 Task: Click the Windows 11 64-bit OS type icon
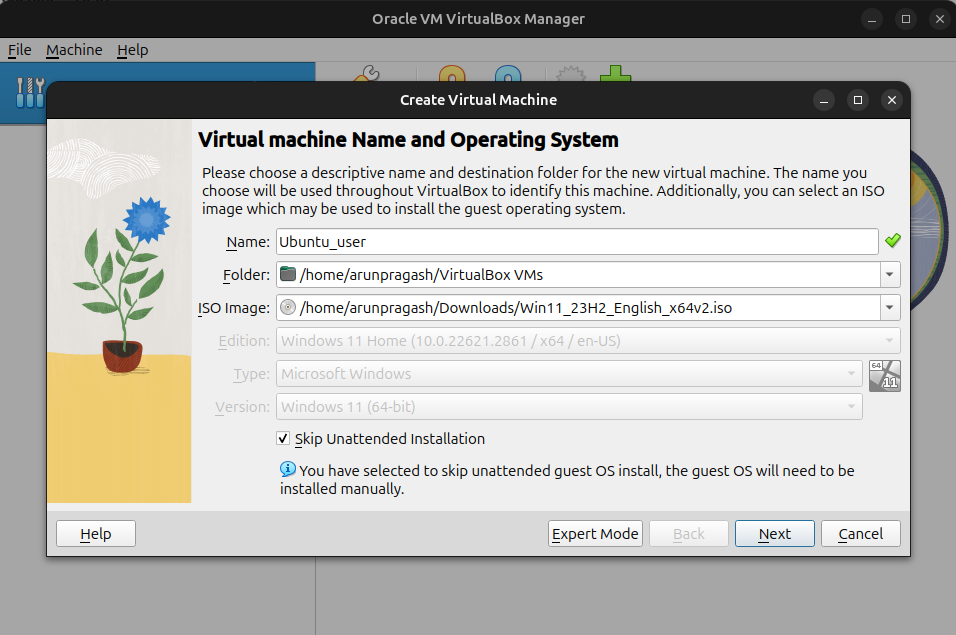point(884,375)
